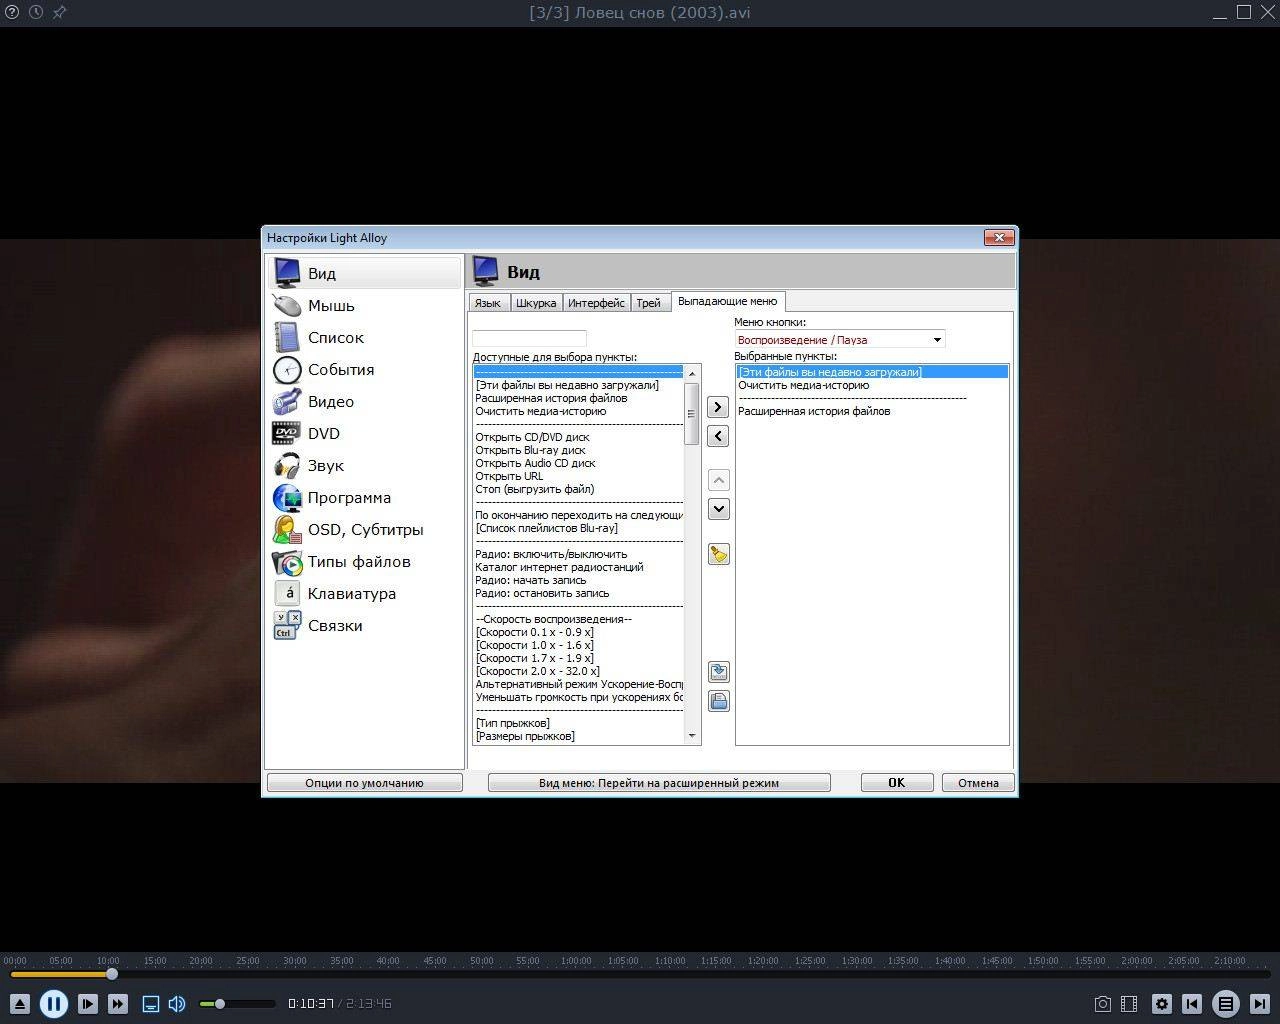Click Вид меню: Перейти на расширенный режим
This screenshot has height=1024, width=1280.
click(x=659, y=783)
